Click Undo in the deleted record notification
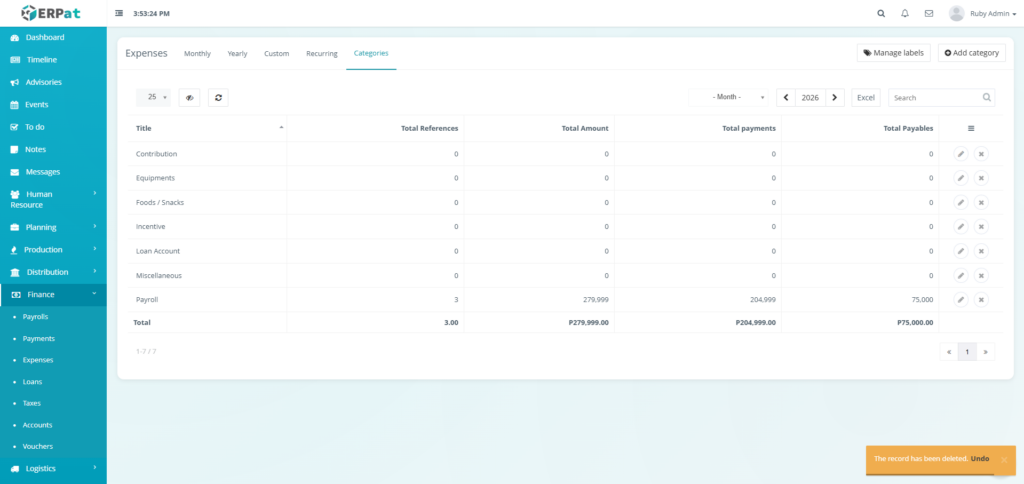This screenshot has height=484, width=1024. 979,458
